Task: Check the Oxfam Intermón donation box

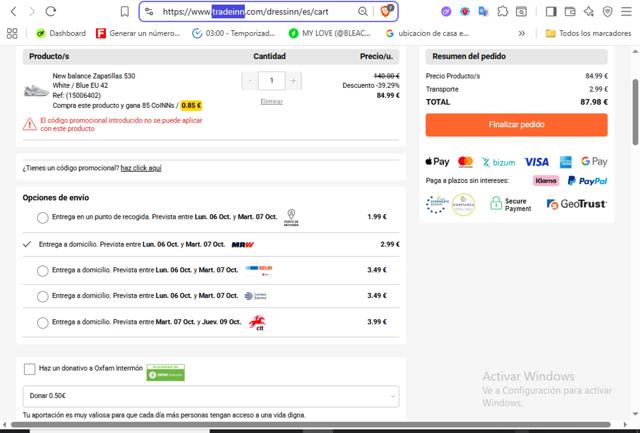Action: click(x=29, y=369)
